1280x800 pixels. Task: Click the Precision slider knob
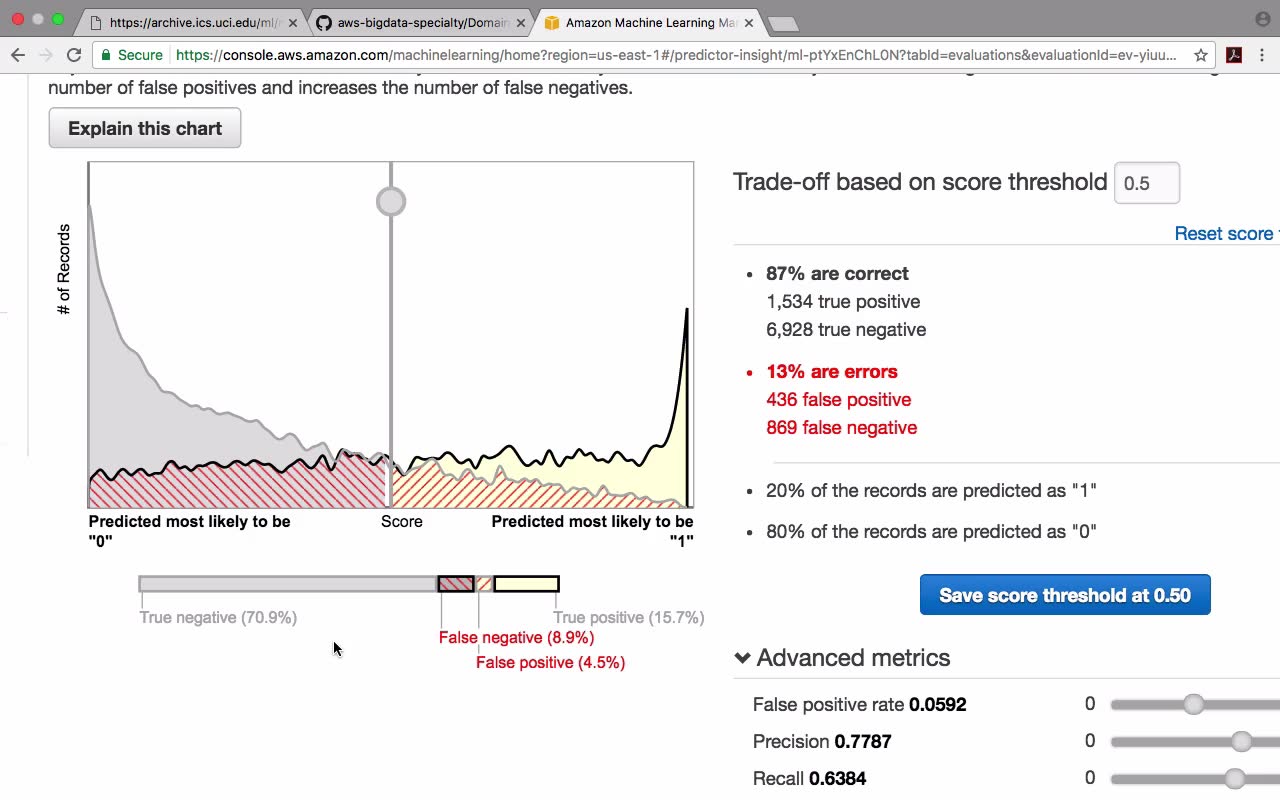[1241, 742]
